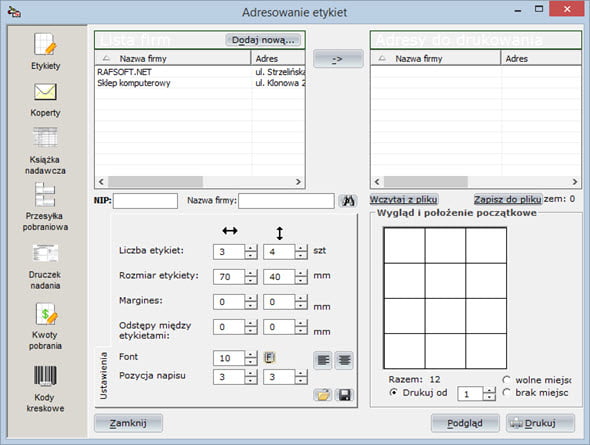The image size is (590, 445).
Task: Open the Druczek nadania section
Action: tap(45, 267)
